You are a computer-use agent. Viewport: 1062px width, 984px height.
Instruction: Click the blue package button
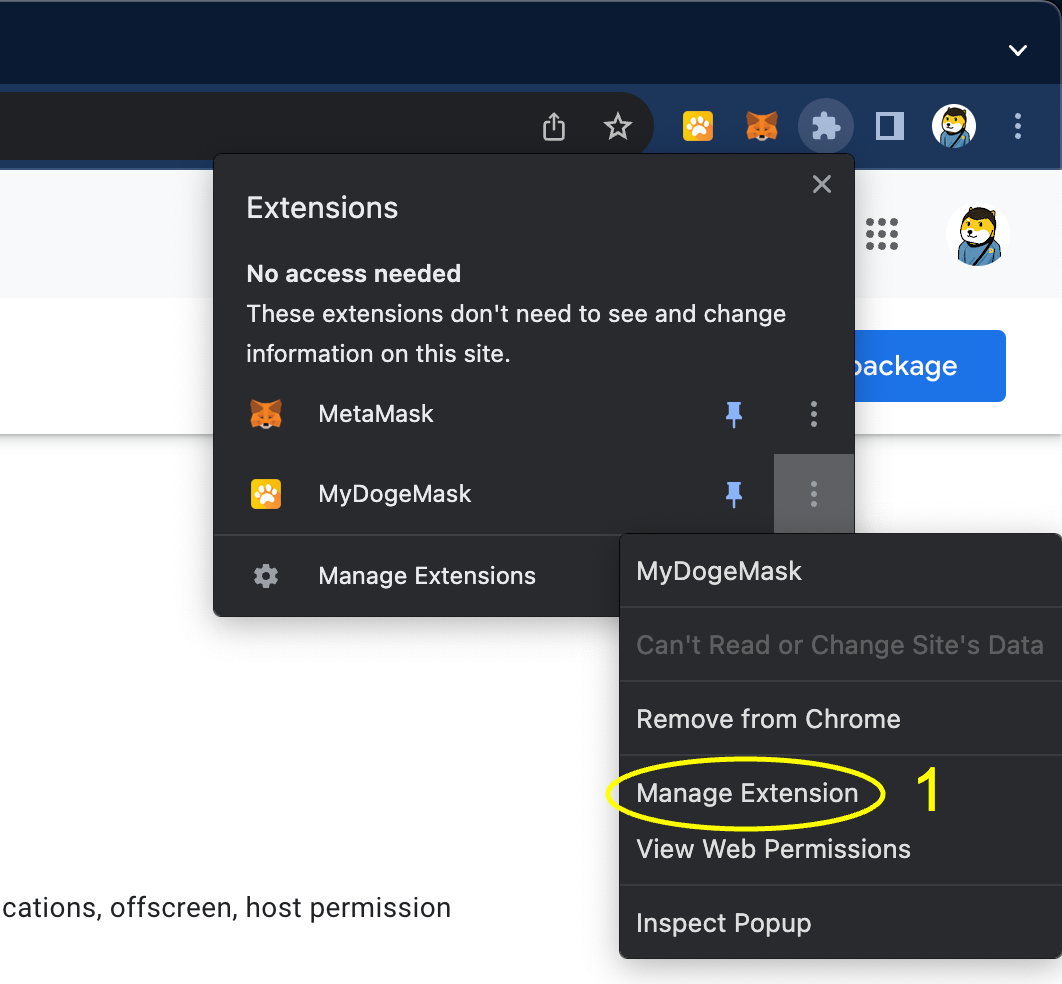[x=930, y=366]
